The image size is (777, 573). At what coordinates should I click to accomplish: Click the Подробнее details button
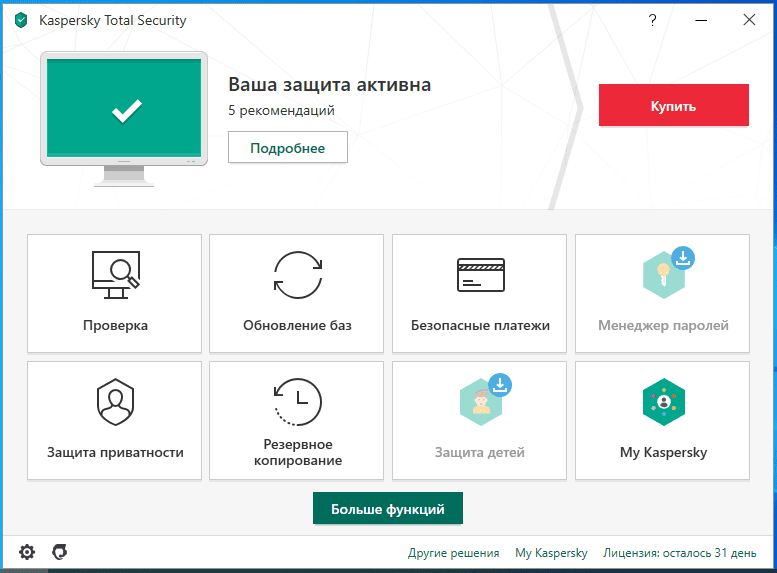288,147
